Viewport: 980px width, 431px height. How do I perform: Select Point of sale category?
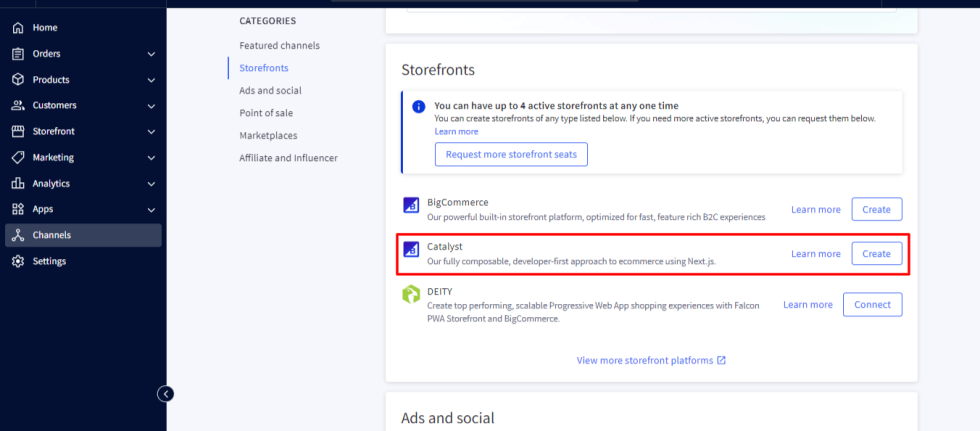(266, 113)
